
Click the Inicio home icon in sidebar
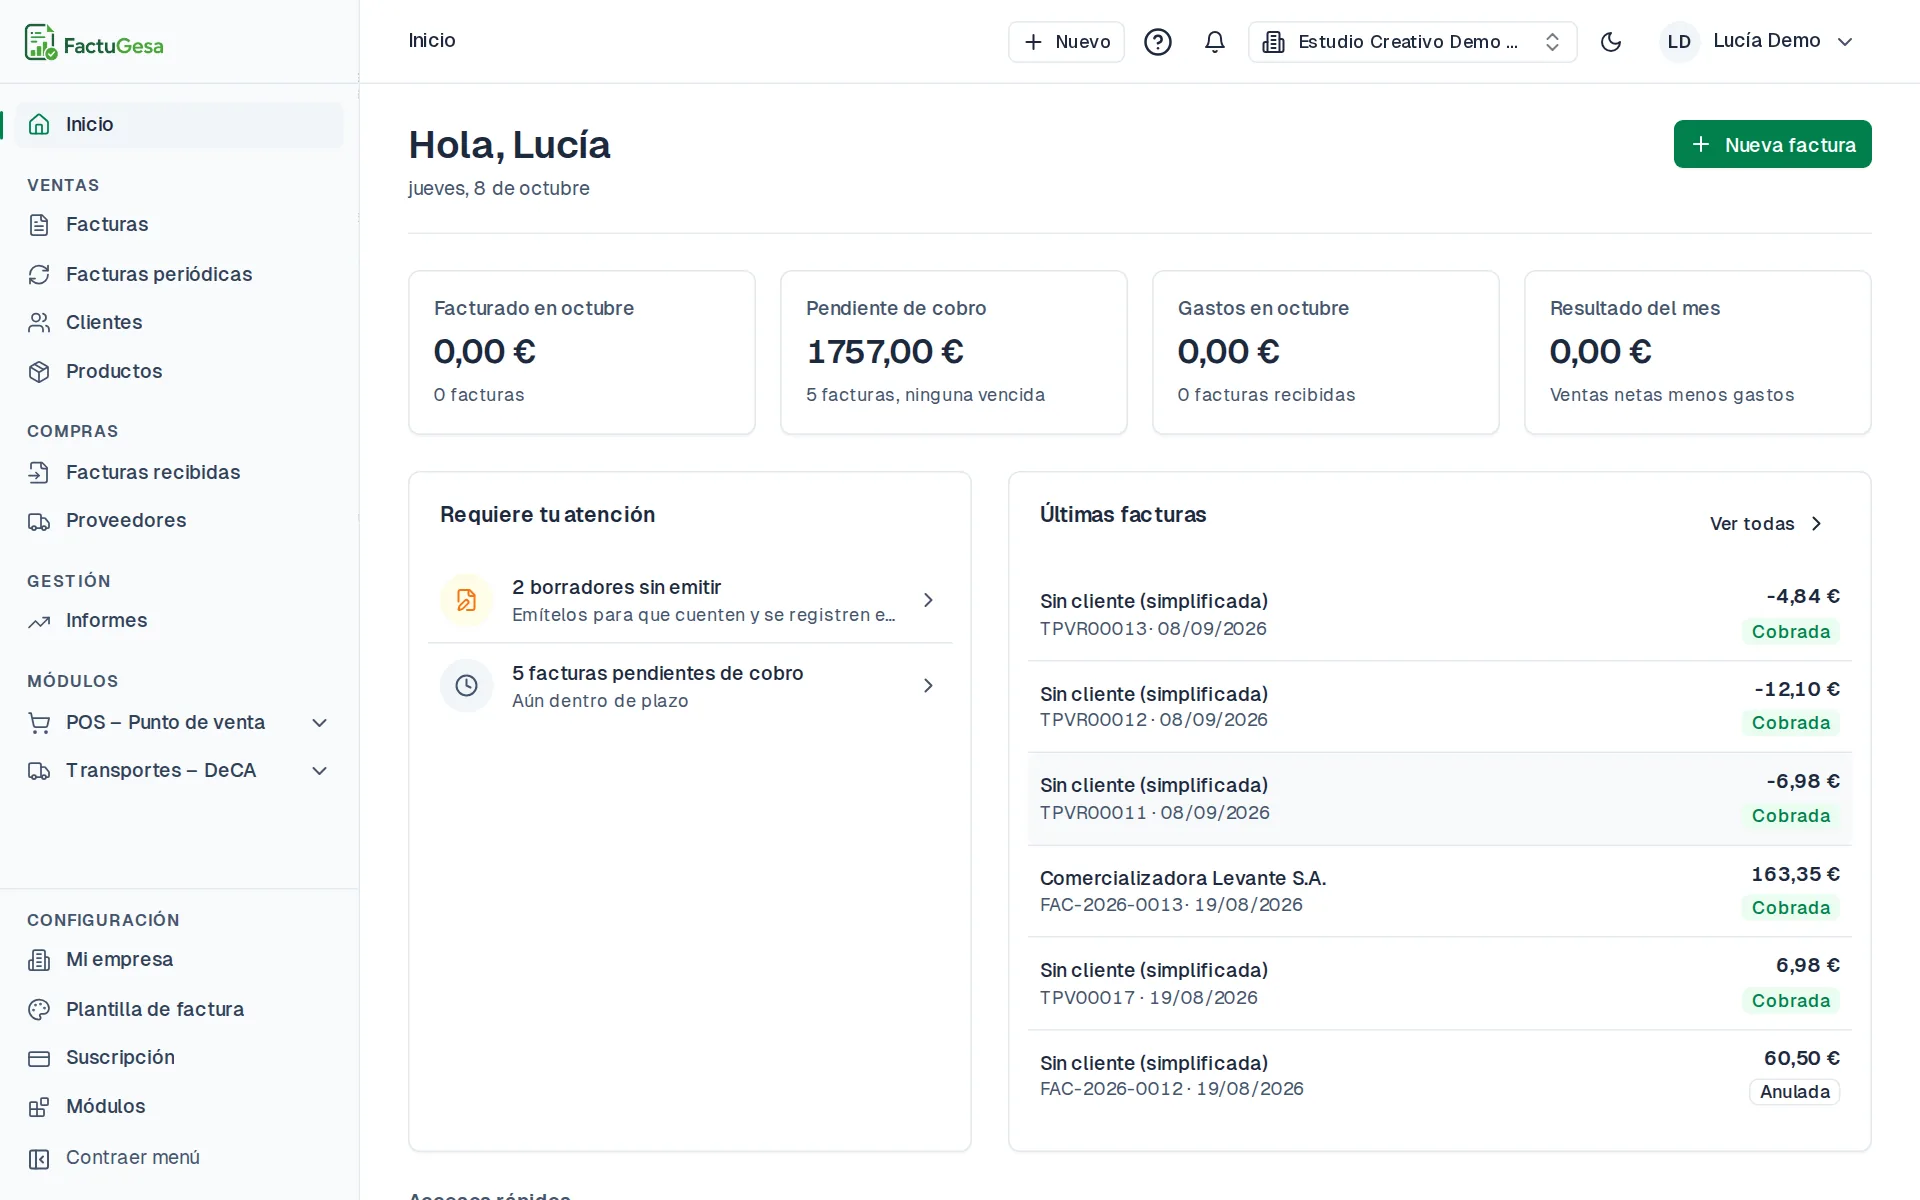click(x=39, y=124)
